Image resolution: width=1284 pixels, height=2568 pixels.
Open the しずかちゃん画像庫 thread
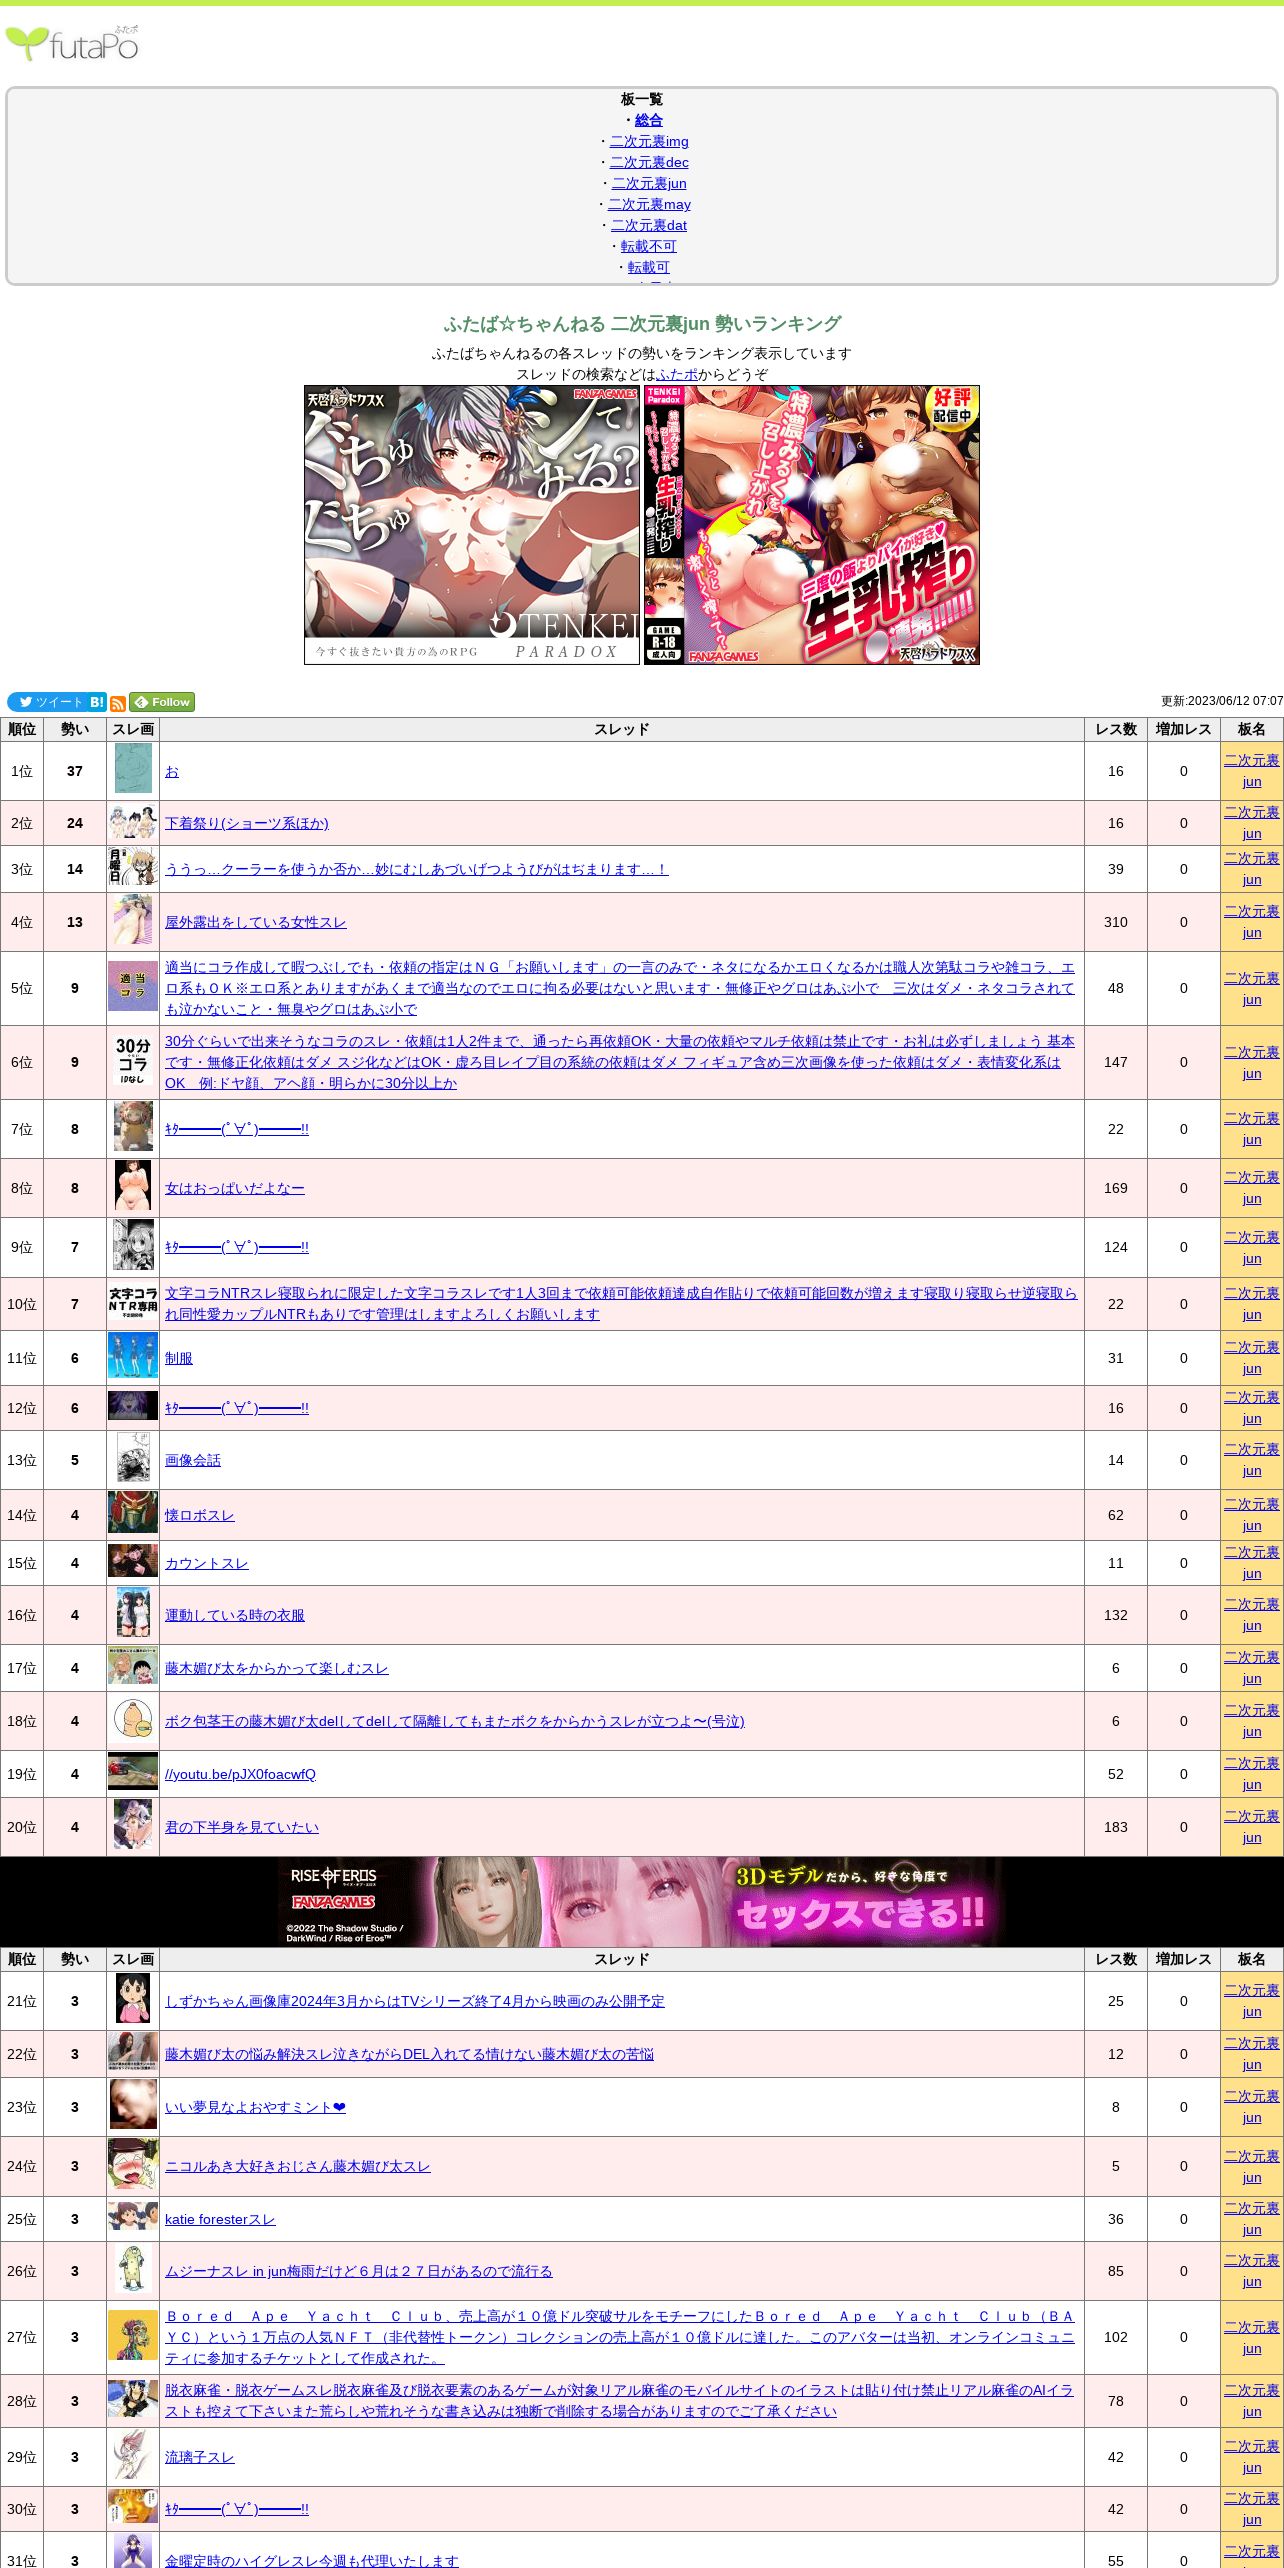[x=415, y=2001]
